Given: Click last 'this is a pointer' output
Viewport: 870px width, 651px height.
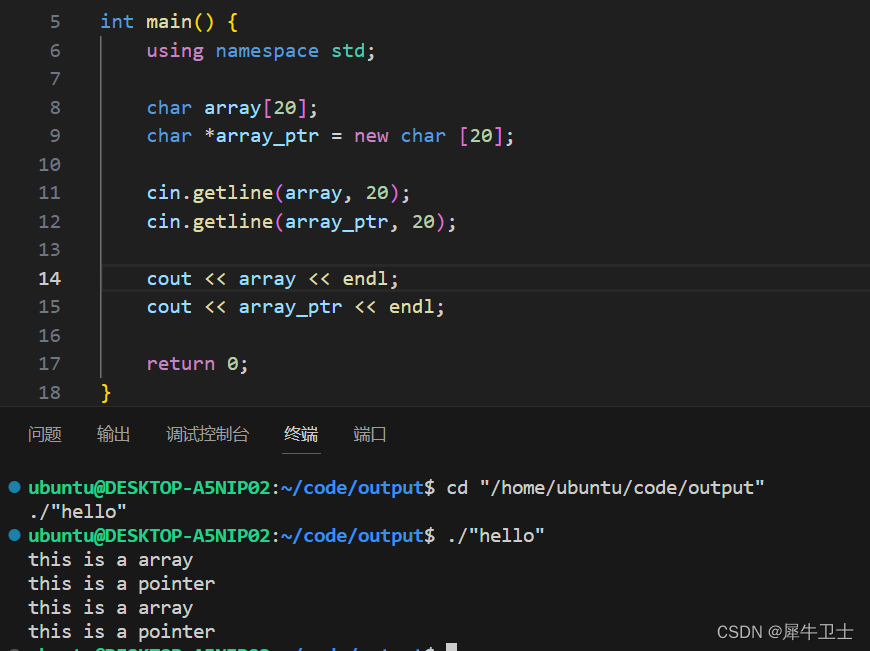Looking at the screenshot, I should [x=122, y=631].
